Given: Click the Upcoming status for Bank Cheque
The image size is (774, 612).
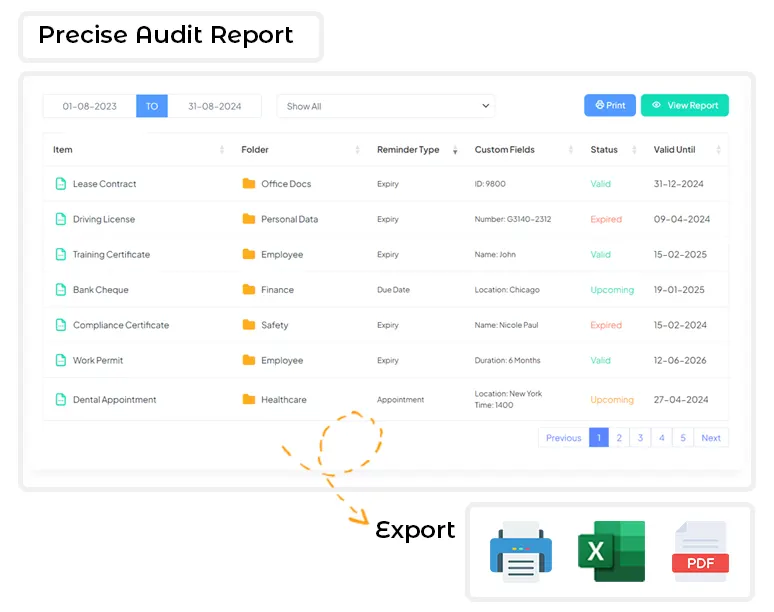Looking at the screenshot, I should tap(612, 290).
